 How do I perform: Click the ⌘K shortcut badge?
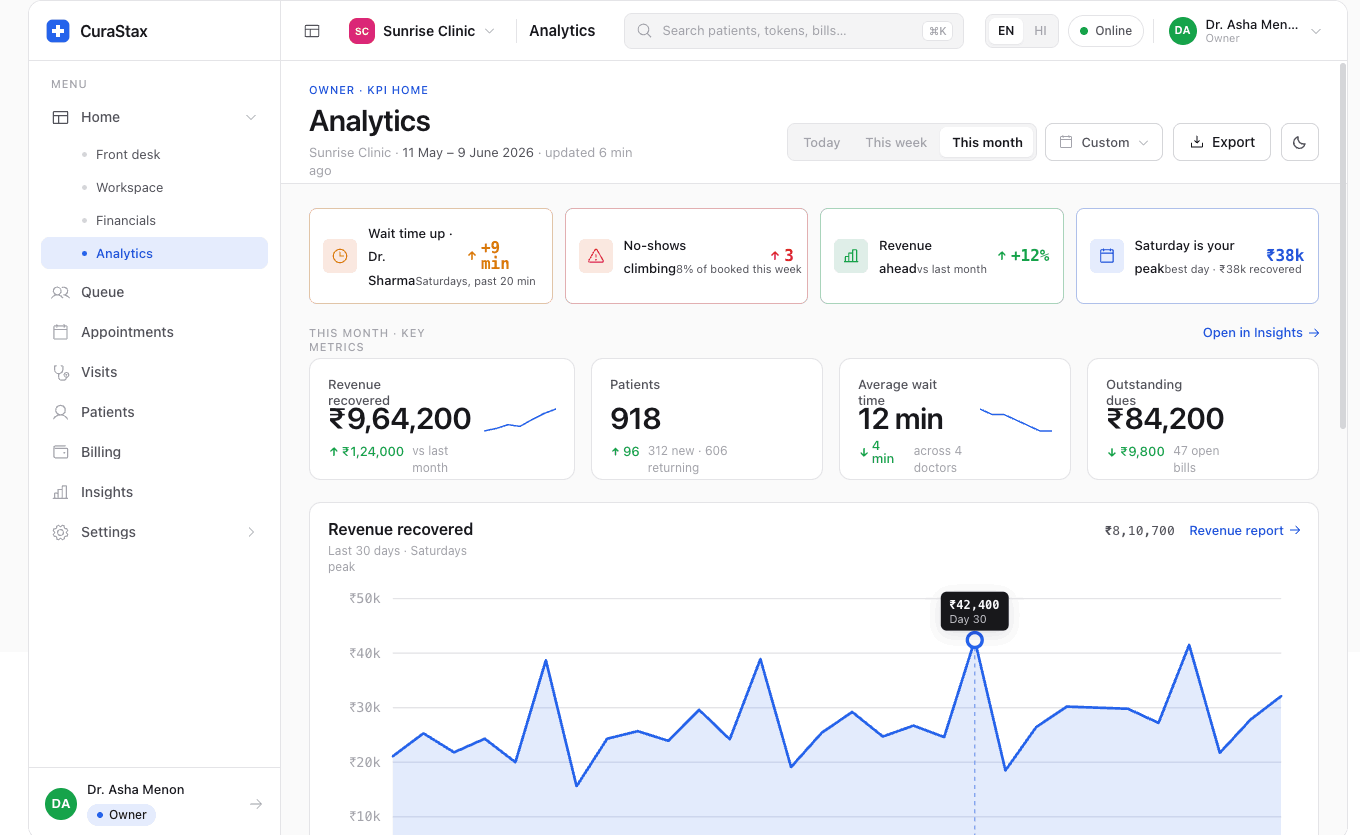pyautogui.click(x=937, y=31)
